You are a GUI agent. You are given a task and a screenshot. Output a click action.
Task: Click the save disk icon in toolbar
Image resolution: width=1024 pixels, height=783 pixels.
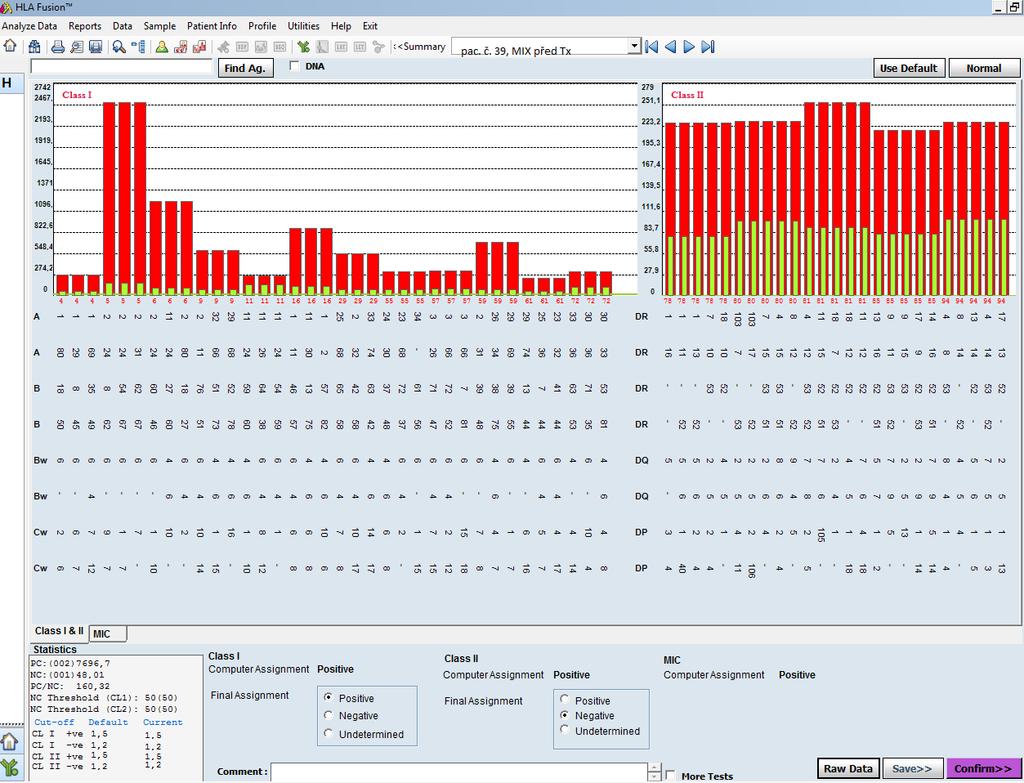point(95,46)
